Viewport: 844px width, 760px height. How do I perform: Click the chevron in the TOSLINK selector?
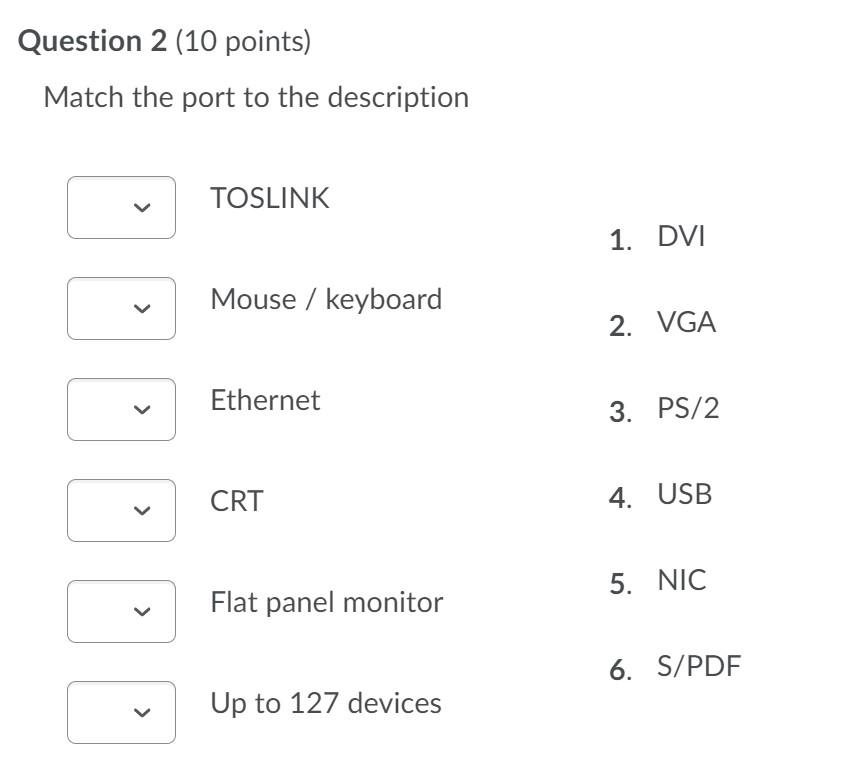[x=141, y=208]
